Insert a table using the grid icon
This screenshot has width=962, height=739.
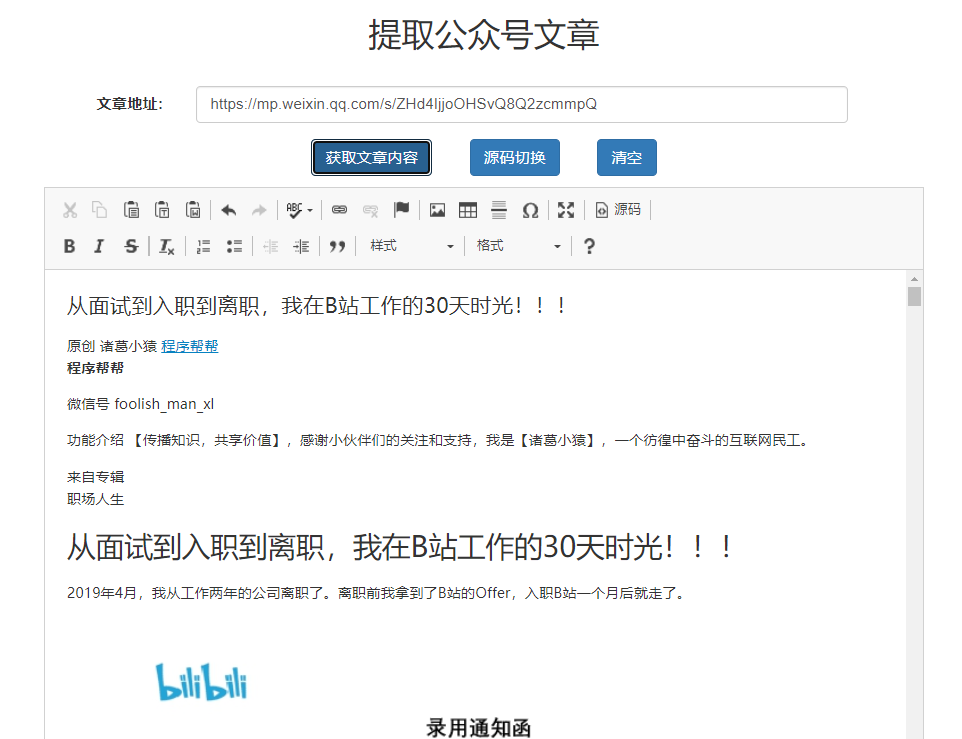(468, 210)
